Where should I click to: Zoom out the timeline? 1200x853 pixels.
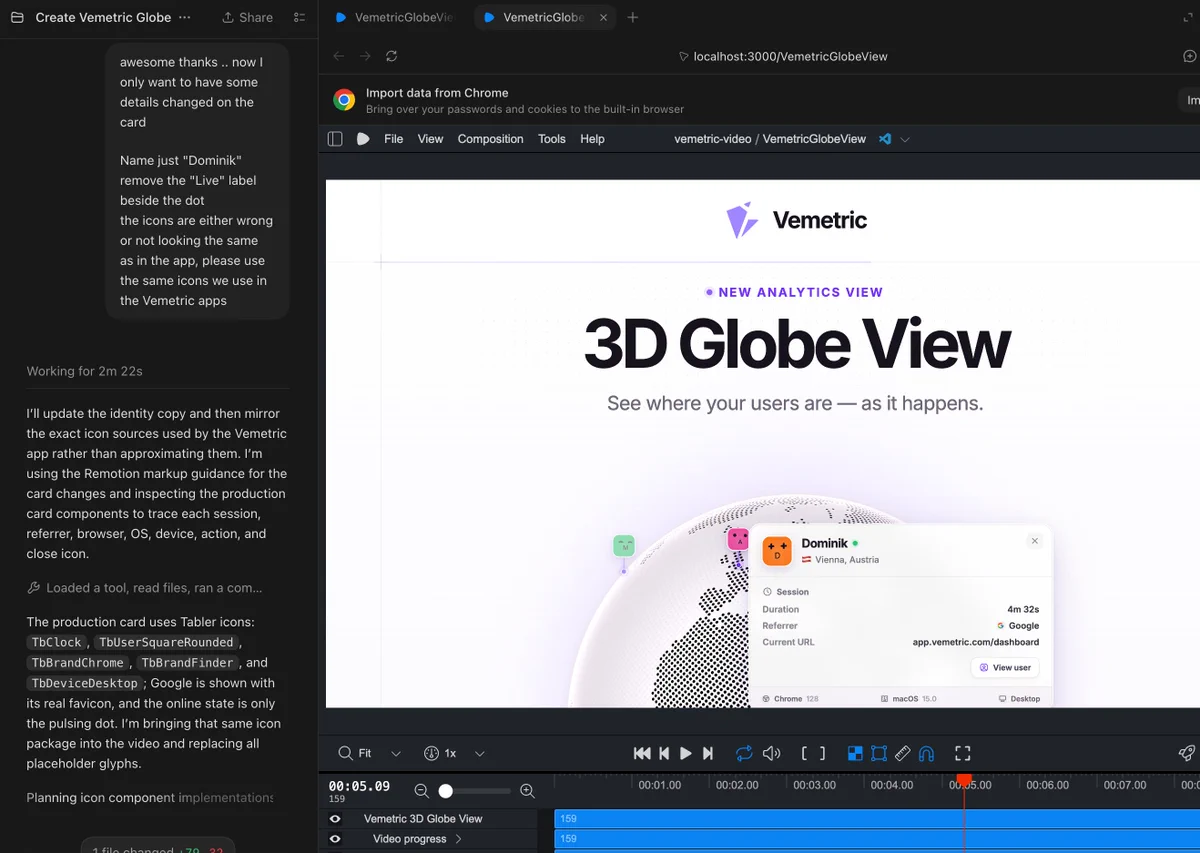pos(421,791)
